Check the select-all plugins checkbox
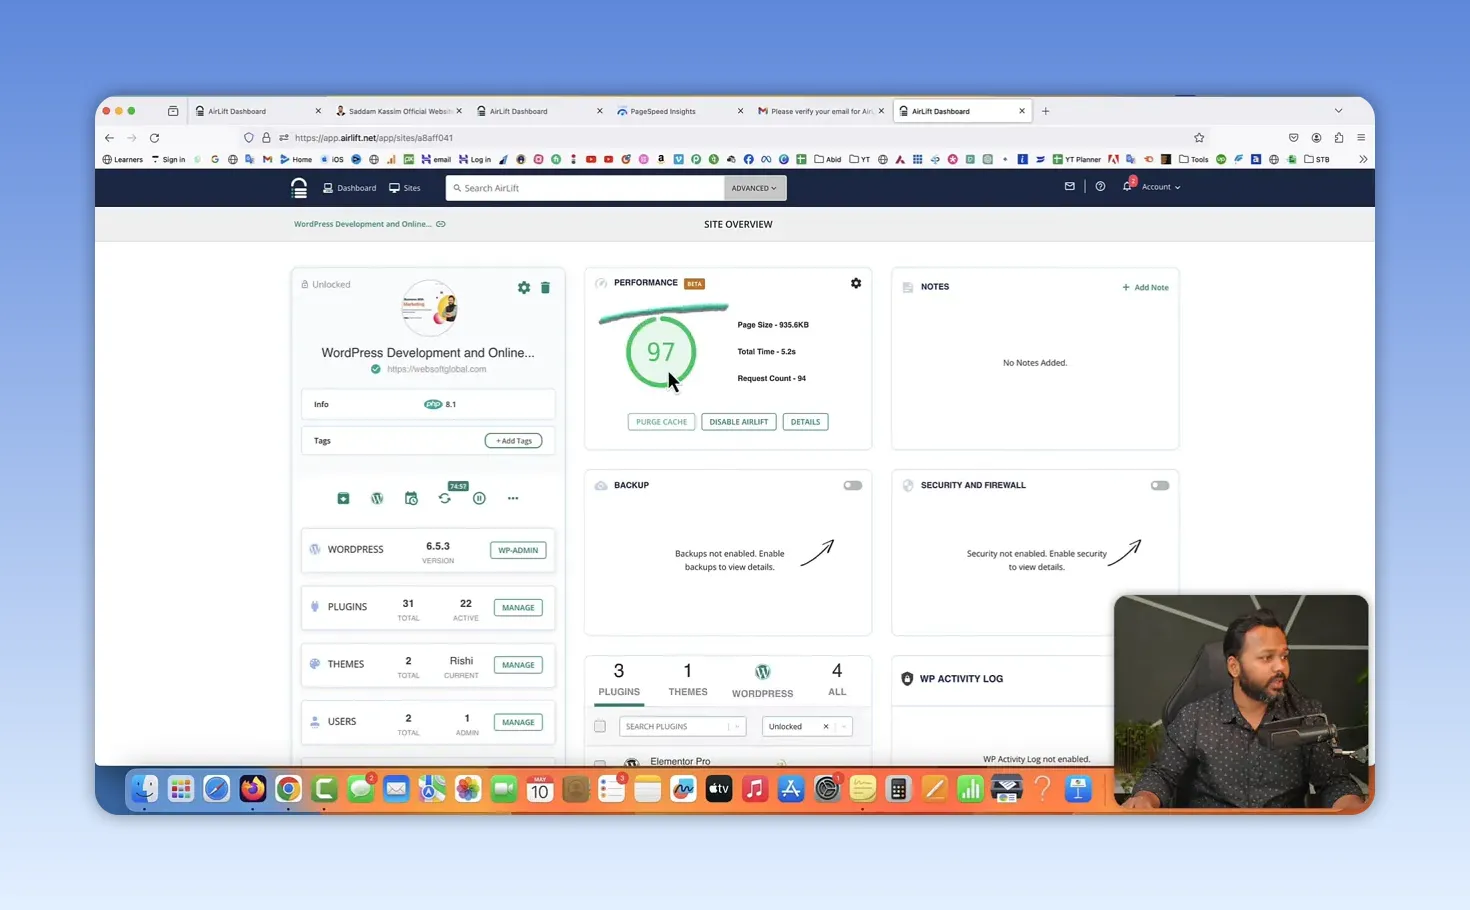Screen dimensions: 1470x910 (600, 726)
